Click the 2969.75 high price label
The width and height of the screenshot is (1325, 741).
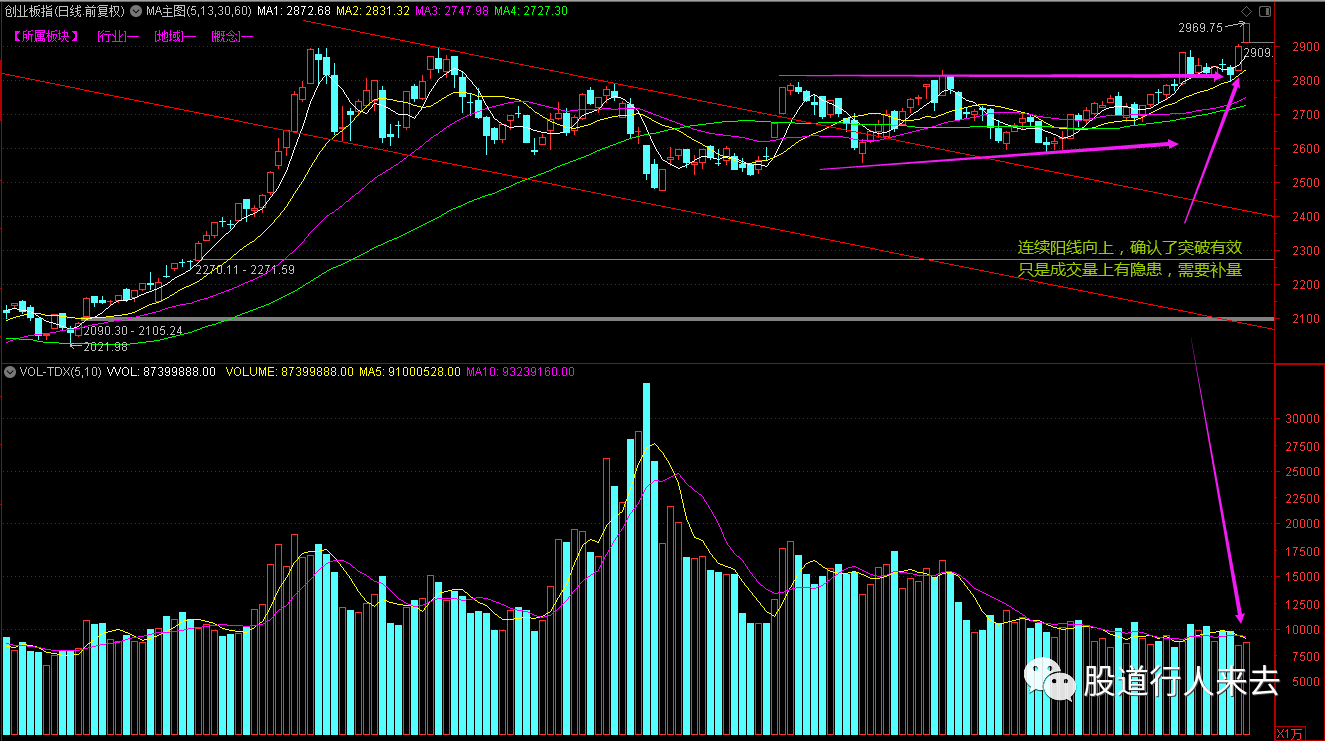click(1201, 28)
